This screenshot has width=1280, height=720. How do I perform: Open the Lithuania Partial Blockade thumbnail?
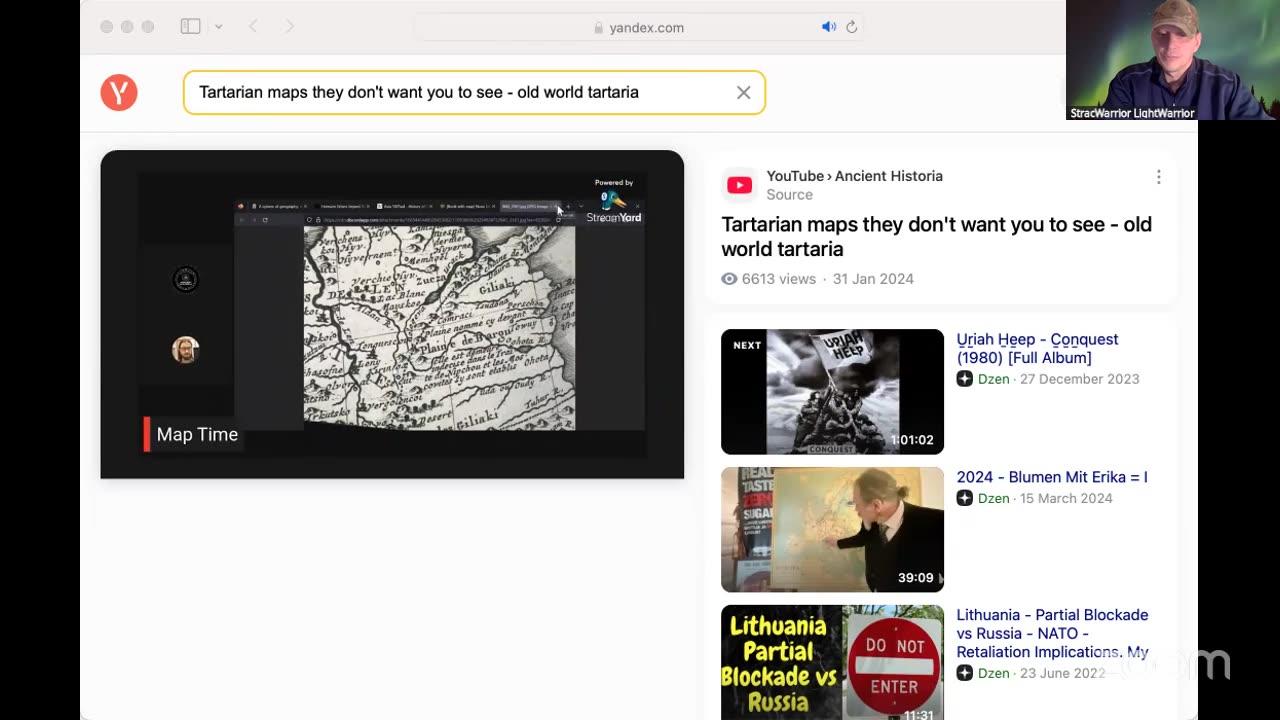tap(832, 662)
